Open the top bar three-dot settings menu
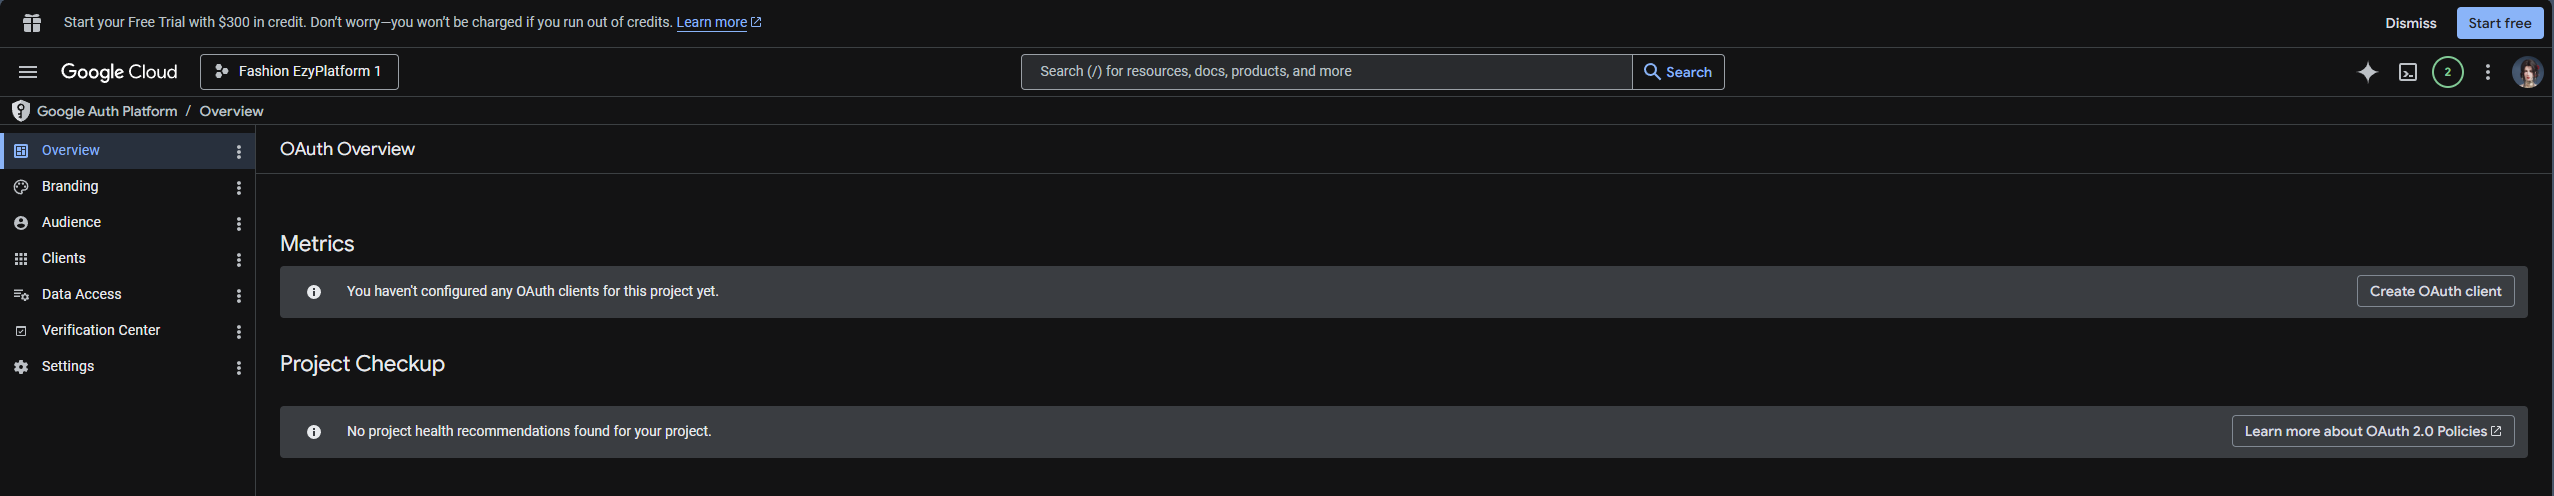This screenshot has height=496, width=2554. click(x=2488, y=72)
